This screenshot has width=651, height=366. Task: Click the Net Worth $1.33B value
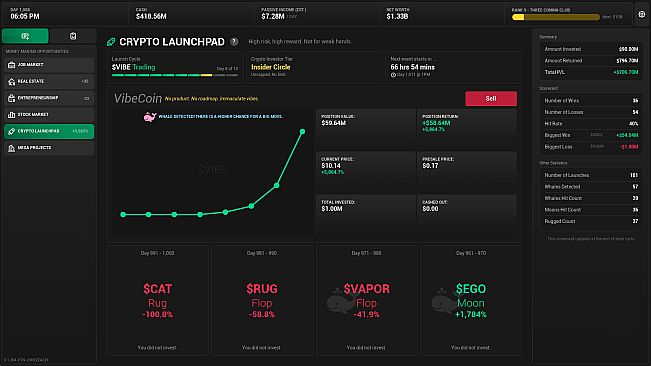click(x=397, y=17)
